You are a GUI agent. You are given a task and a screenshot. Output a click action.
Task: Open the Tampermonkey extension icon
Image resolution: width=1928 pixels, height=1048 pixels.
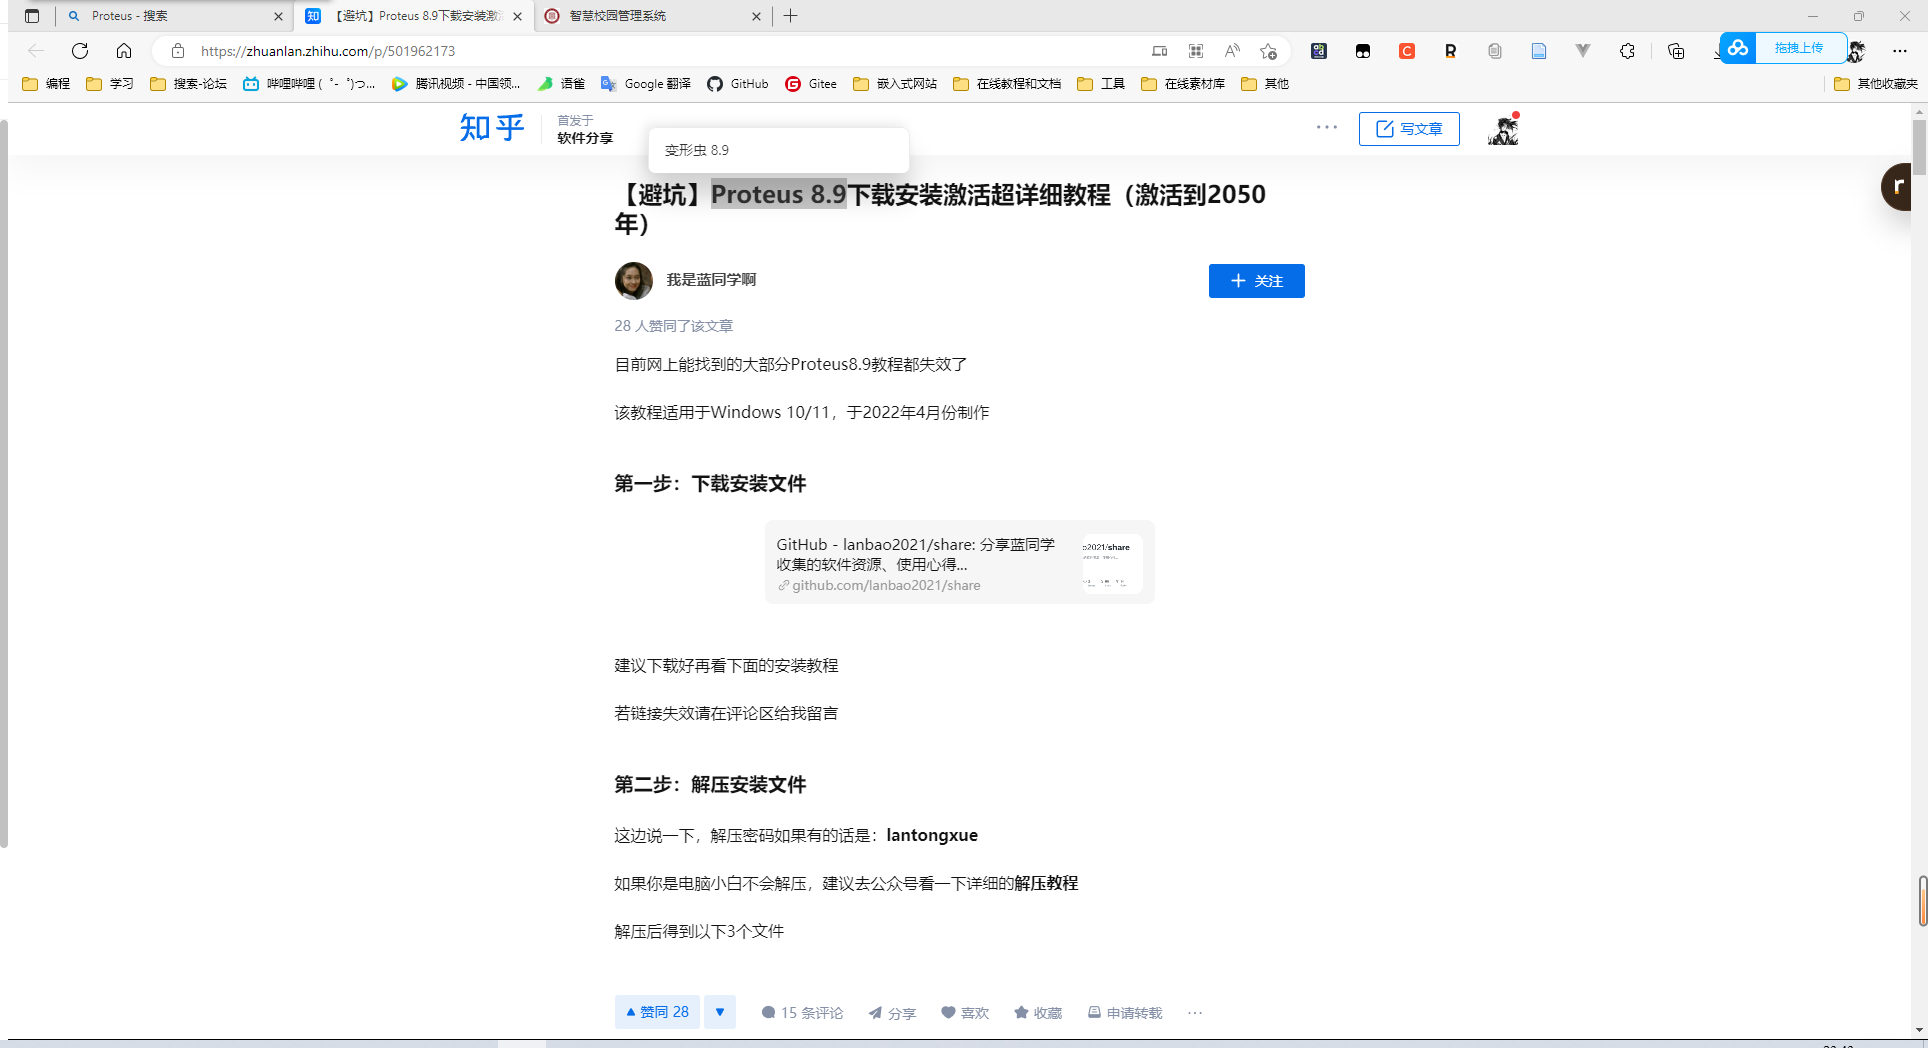(x=1362, y=51)
